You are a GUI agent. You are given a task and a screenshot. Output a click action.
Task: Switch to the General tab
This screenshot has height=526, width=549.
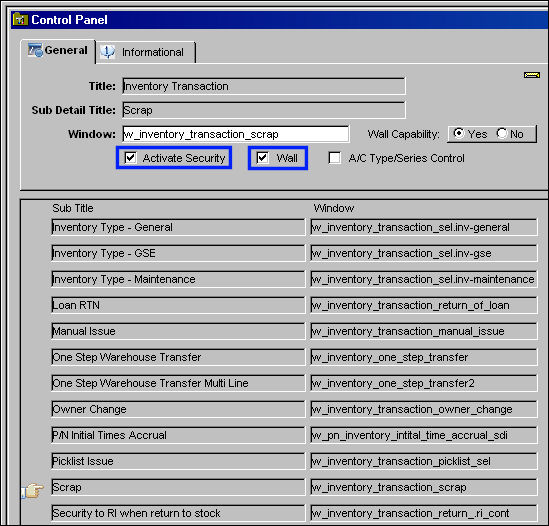point(58,50)
